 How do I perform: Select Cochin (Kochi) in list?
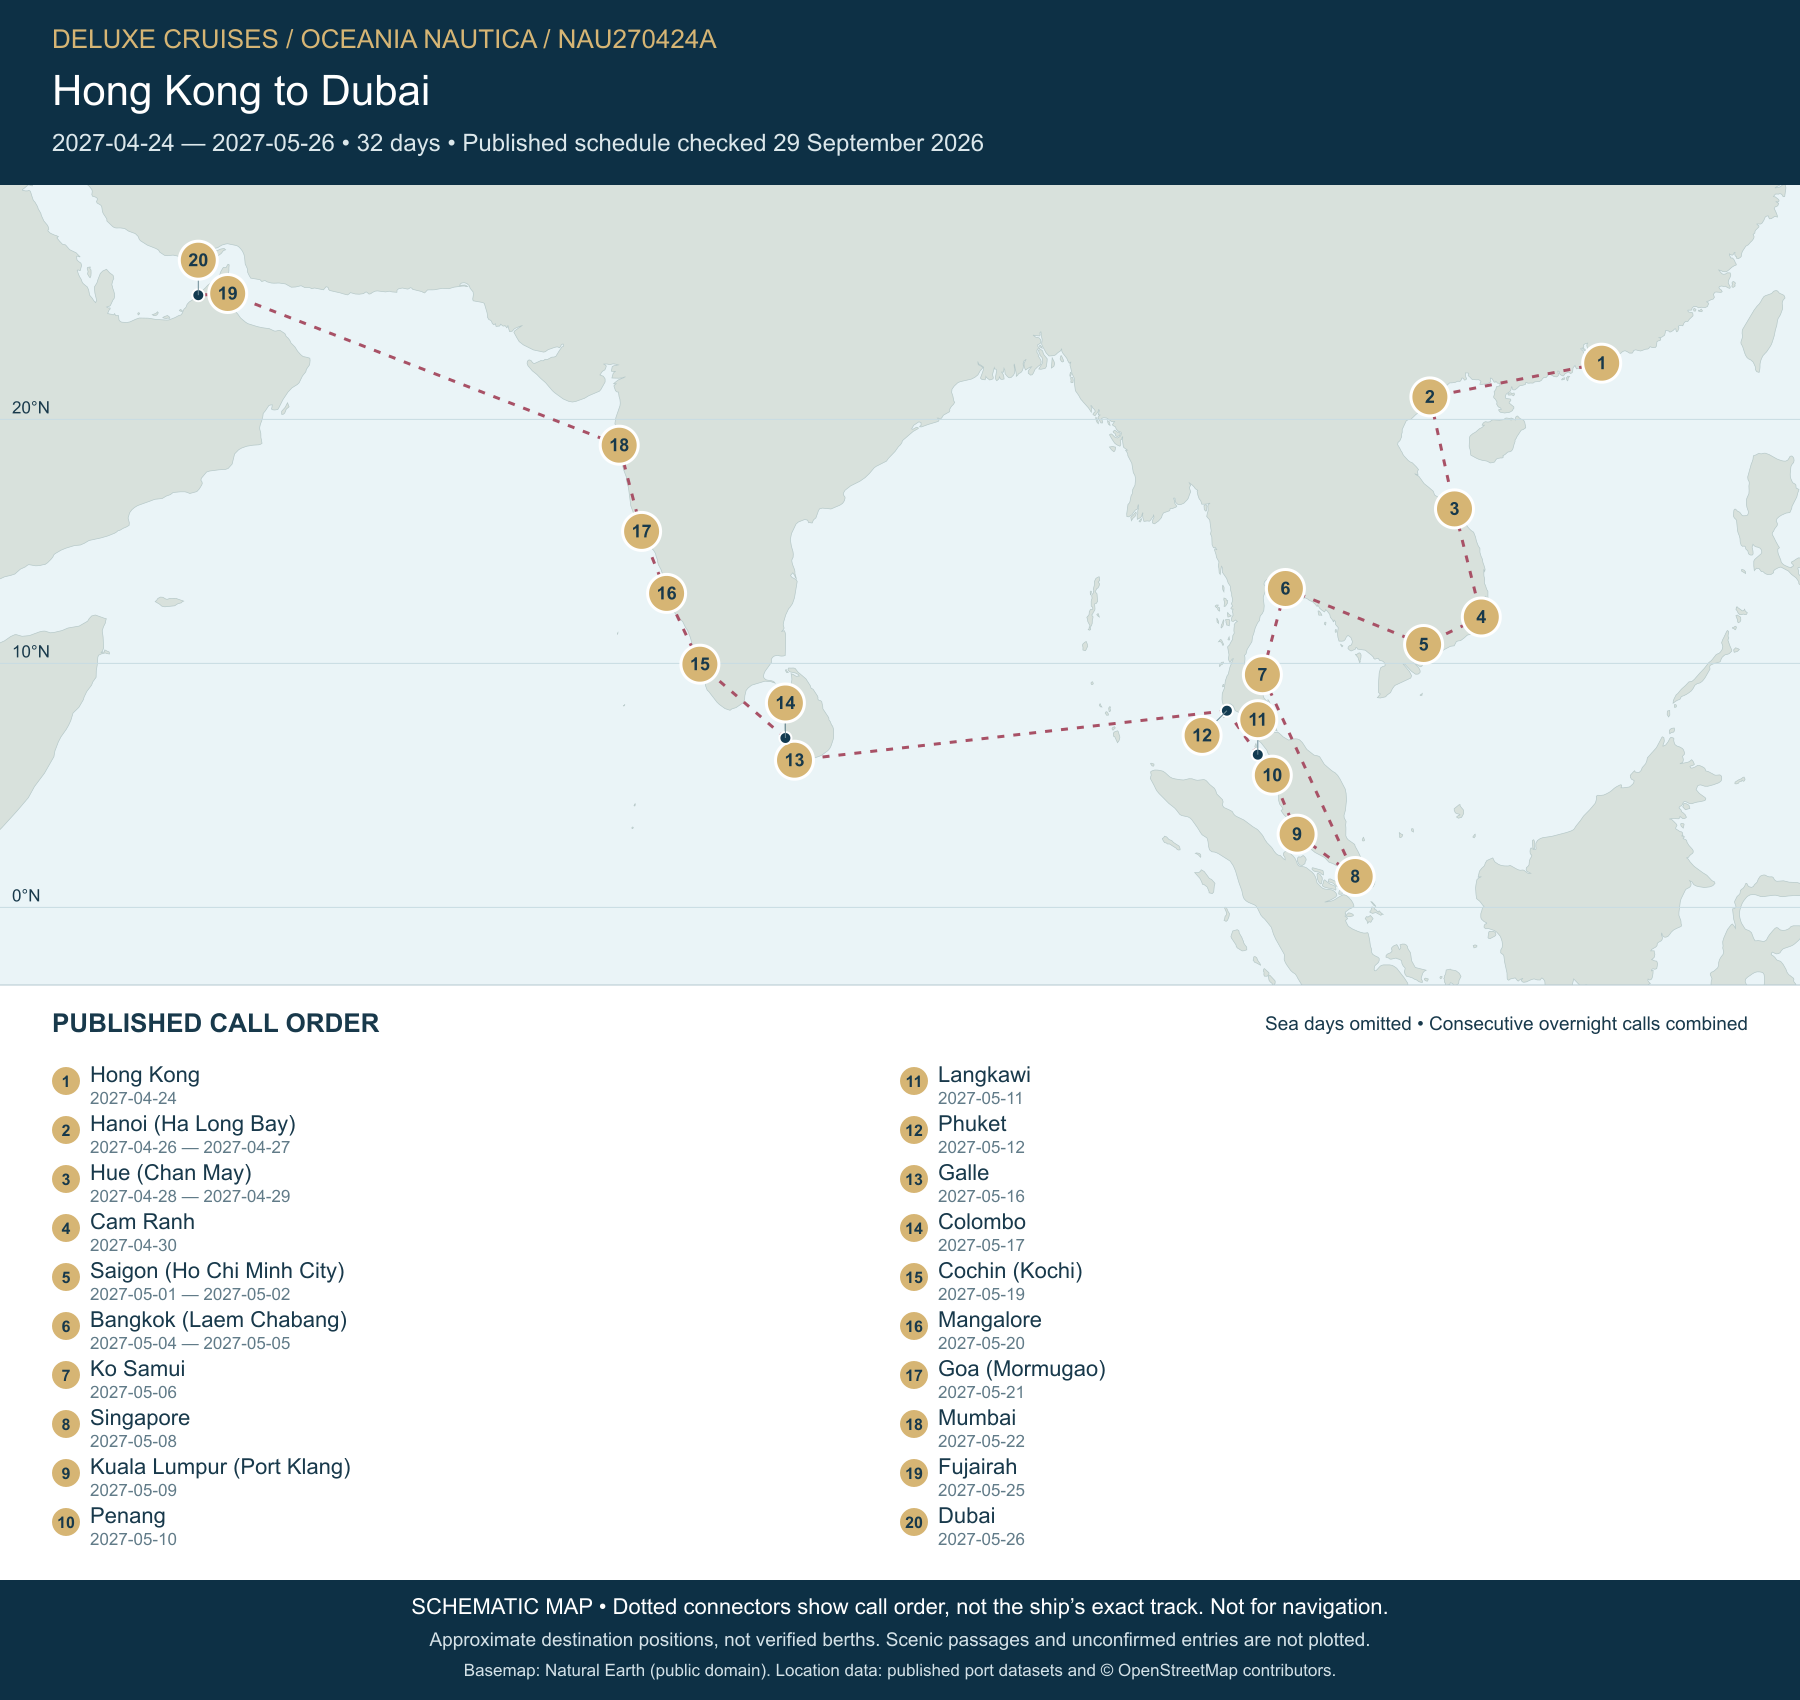click(992, 1280)
